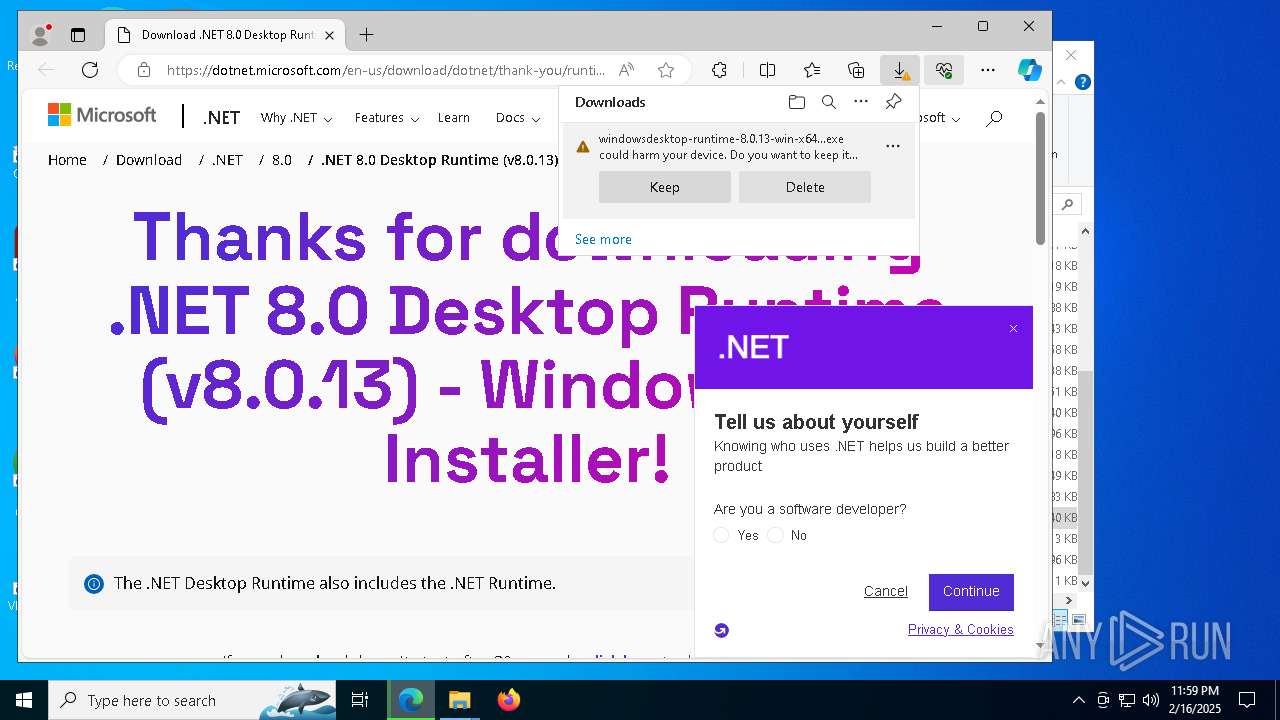
Task: Keep the downloaded runtime file
Action: click(665, 187)
